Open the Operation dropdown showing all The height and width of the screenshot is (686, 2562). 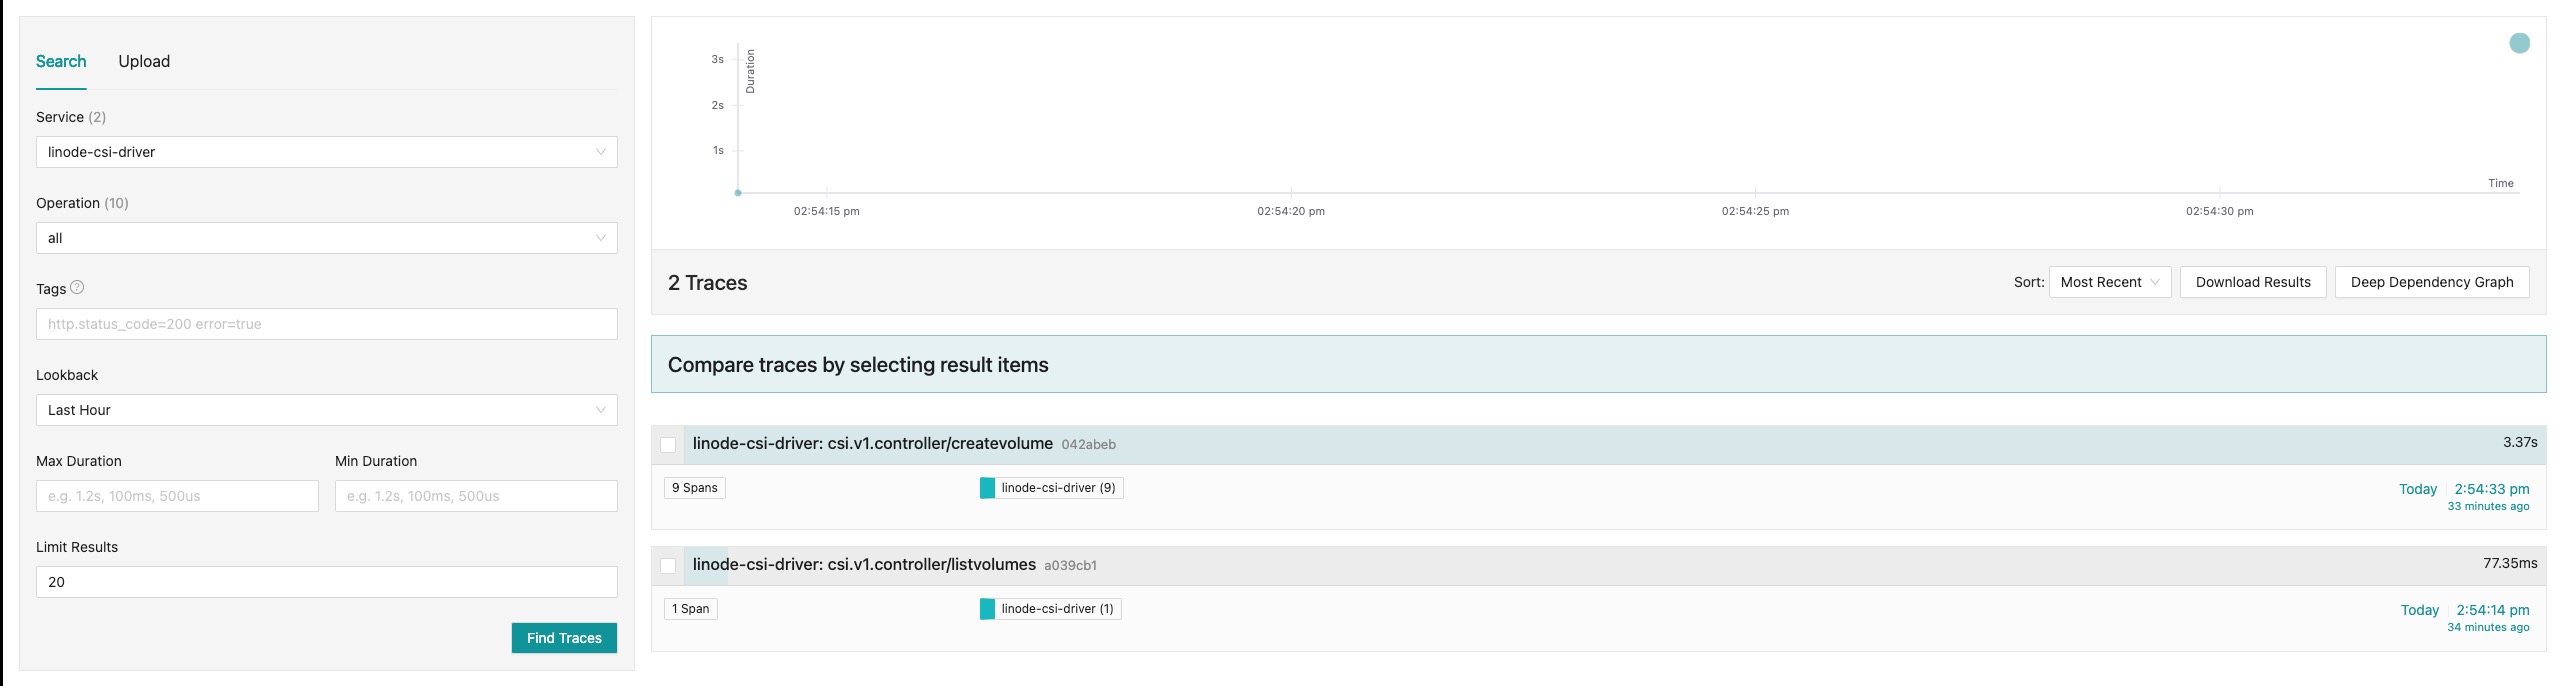tap(326, 238)
